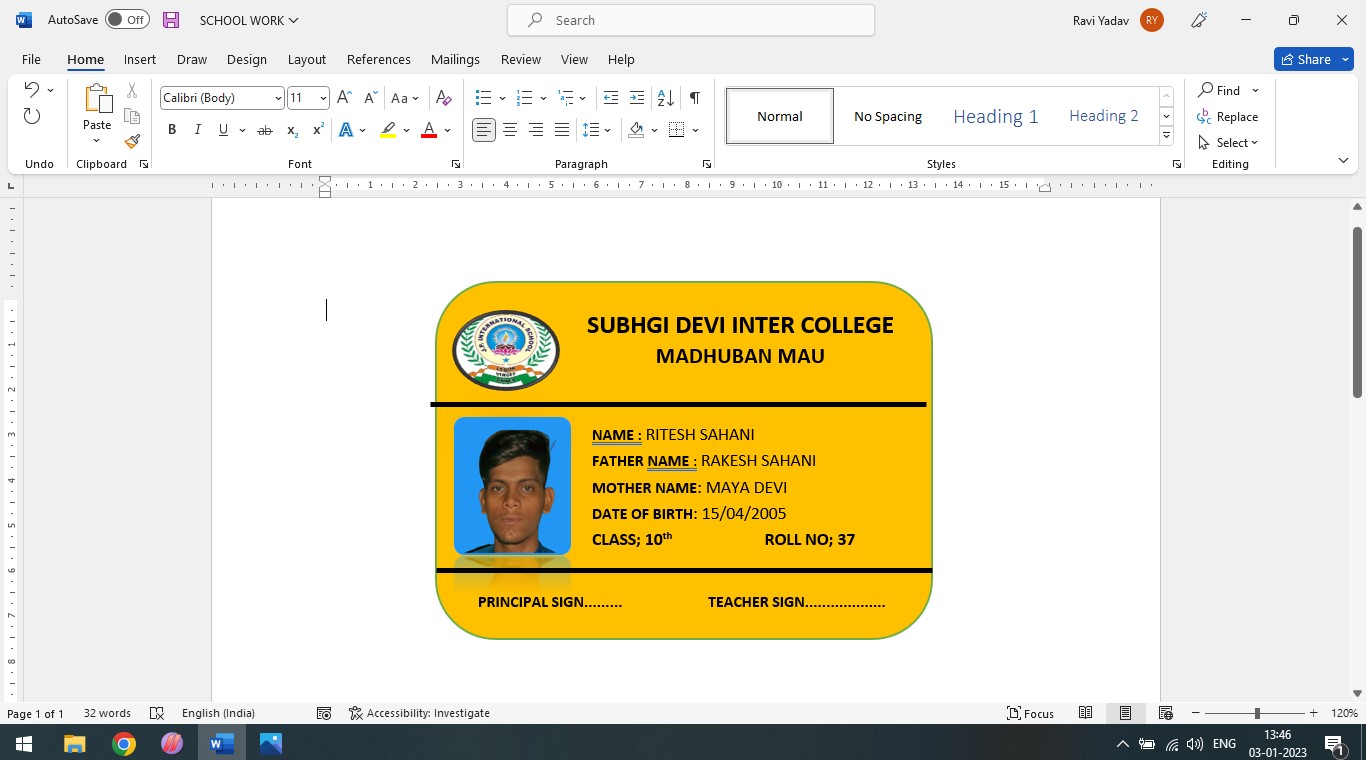The height and width of the screenshot is (760, 1366).
Task: Click the Show/Hide paragraph marks icon
Action: click(694, 98)
